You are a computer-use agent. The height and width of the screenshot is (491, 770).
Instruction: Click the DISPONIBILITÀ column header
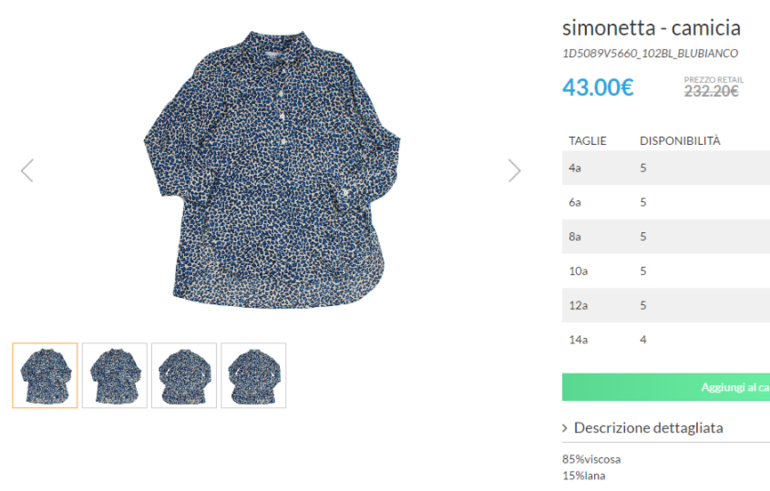click(x=680, y=141)
